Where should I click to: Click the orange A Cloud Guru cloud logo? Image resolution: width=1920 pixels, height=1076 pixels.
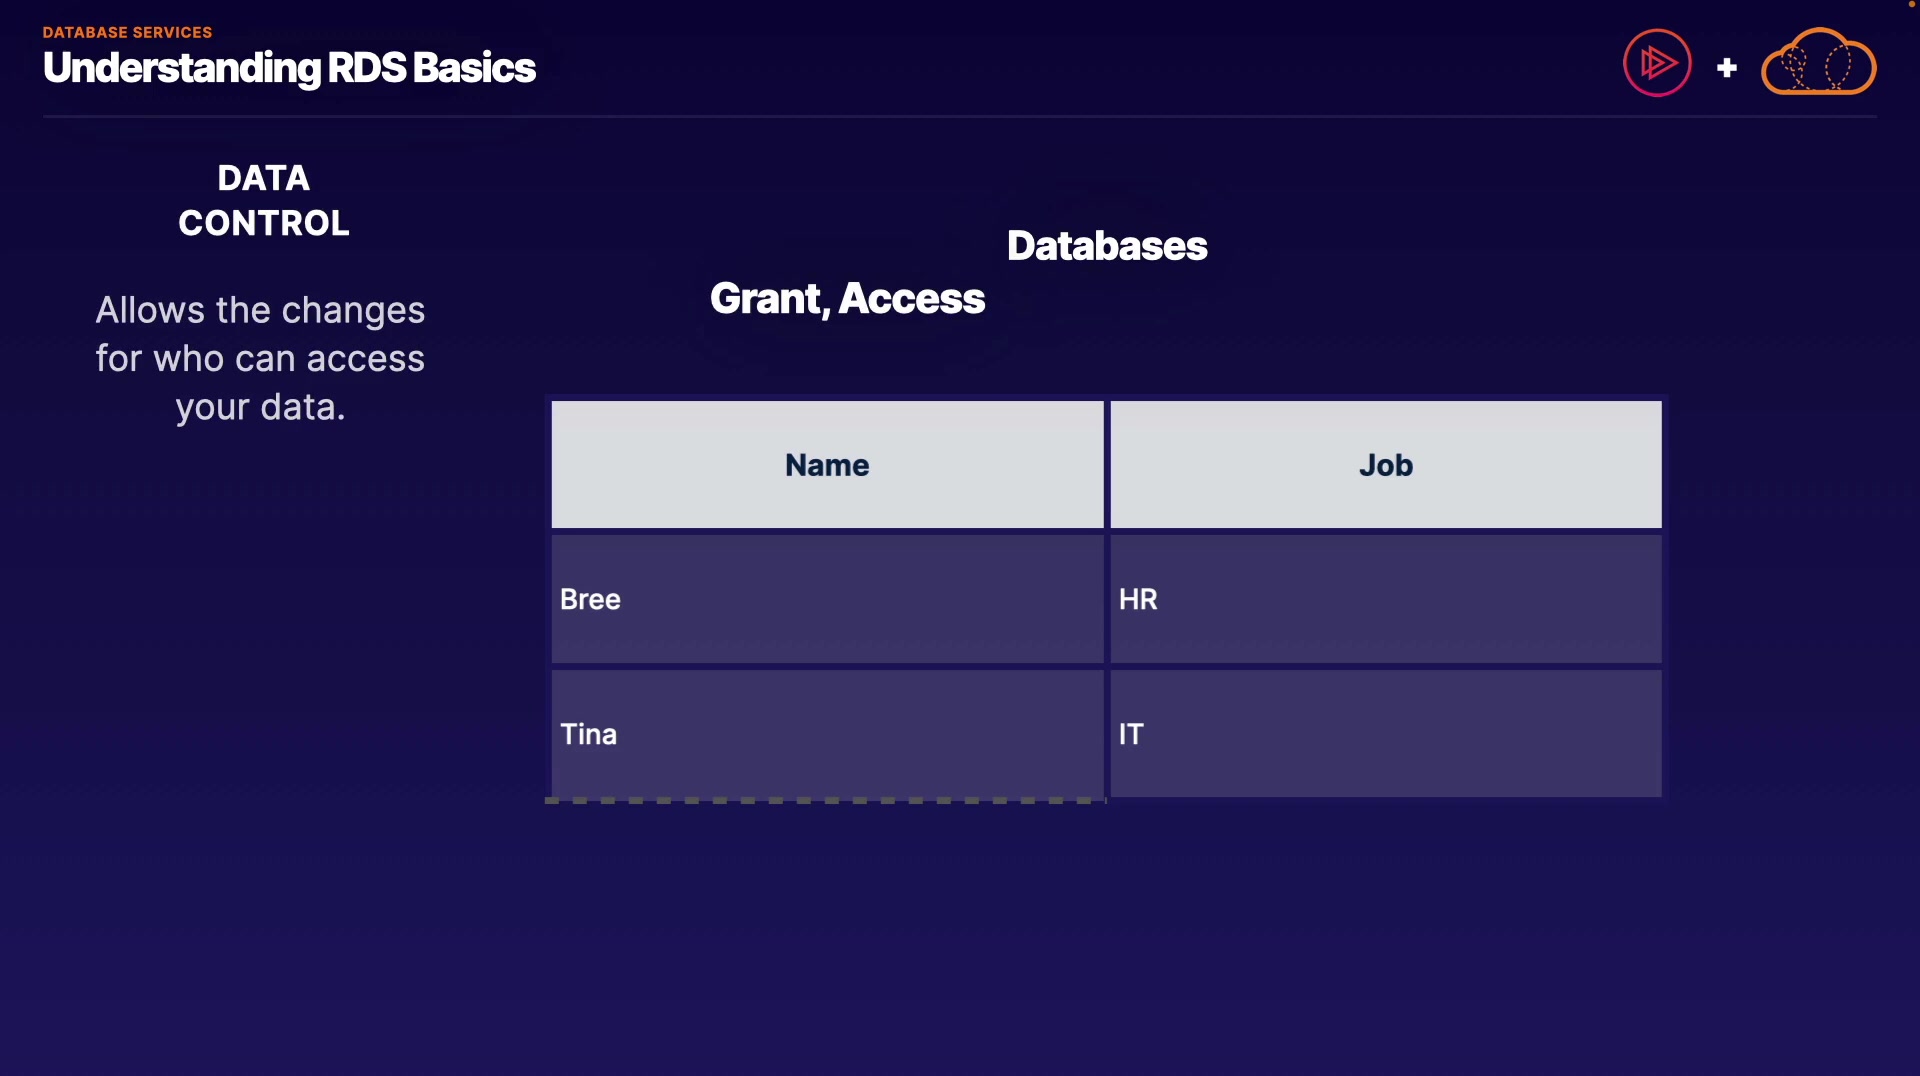[x=1818, y=63]
